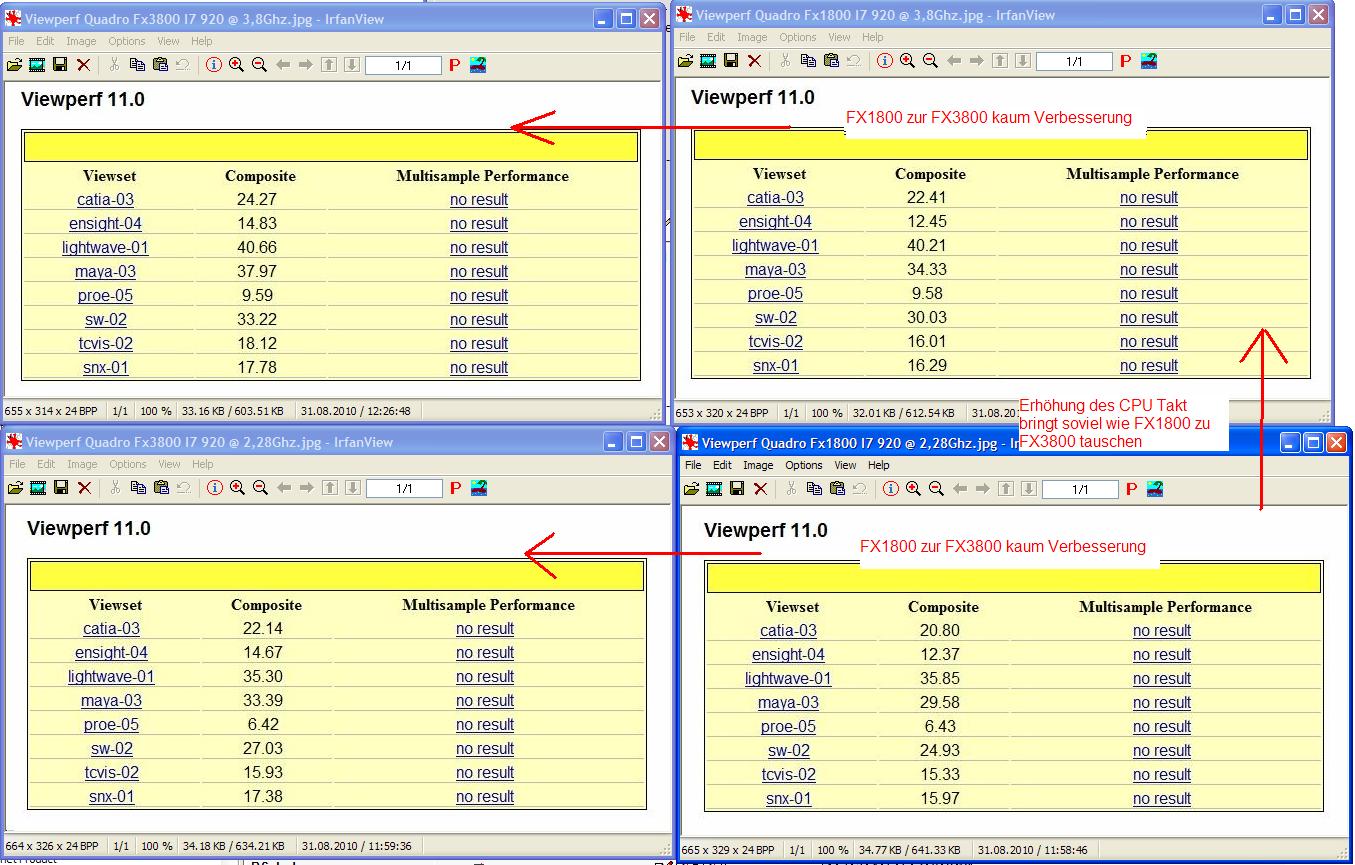This screenshot has width=1355, height=865.
Task: Click 'no result' link in Fx1800 2,28Ghz ensight-04 row
Action: point(1162,654)
